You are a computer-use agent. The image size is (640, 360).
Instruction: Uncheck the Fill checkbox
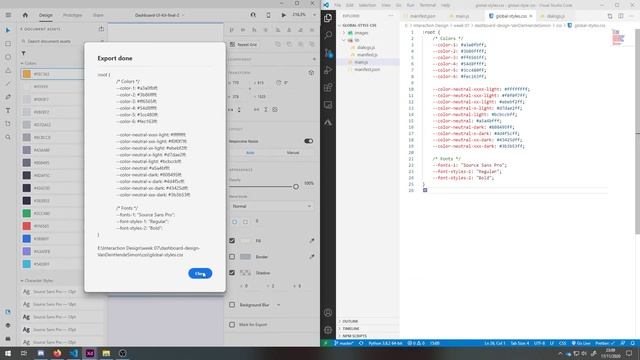tap(232, 241)
